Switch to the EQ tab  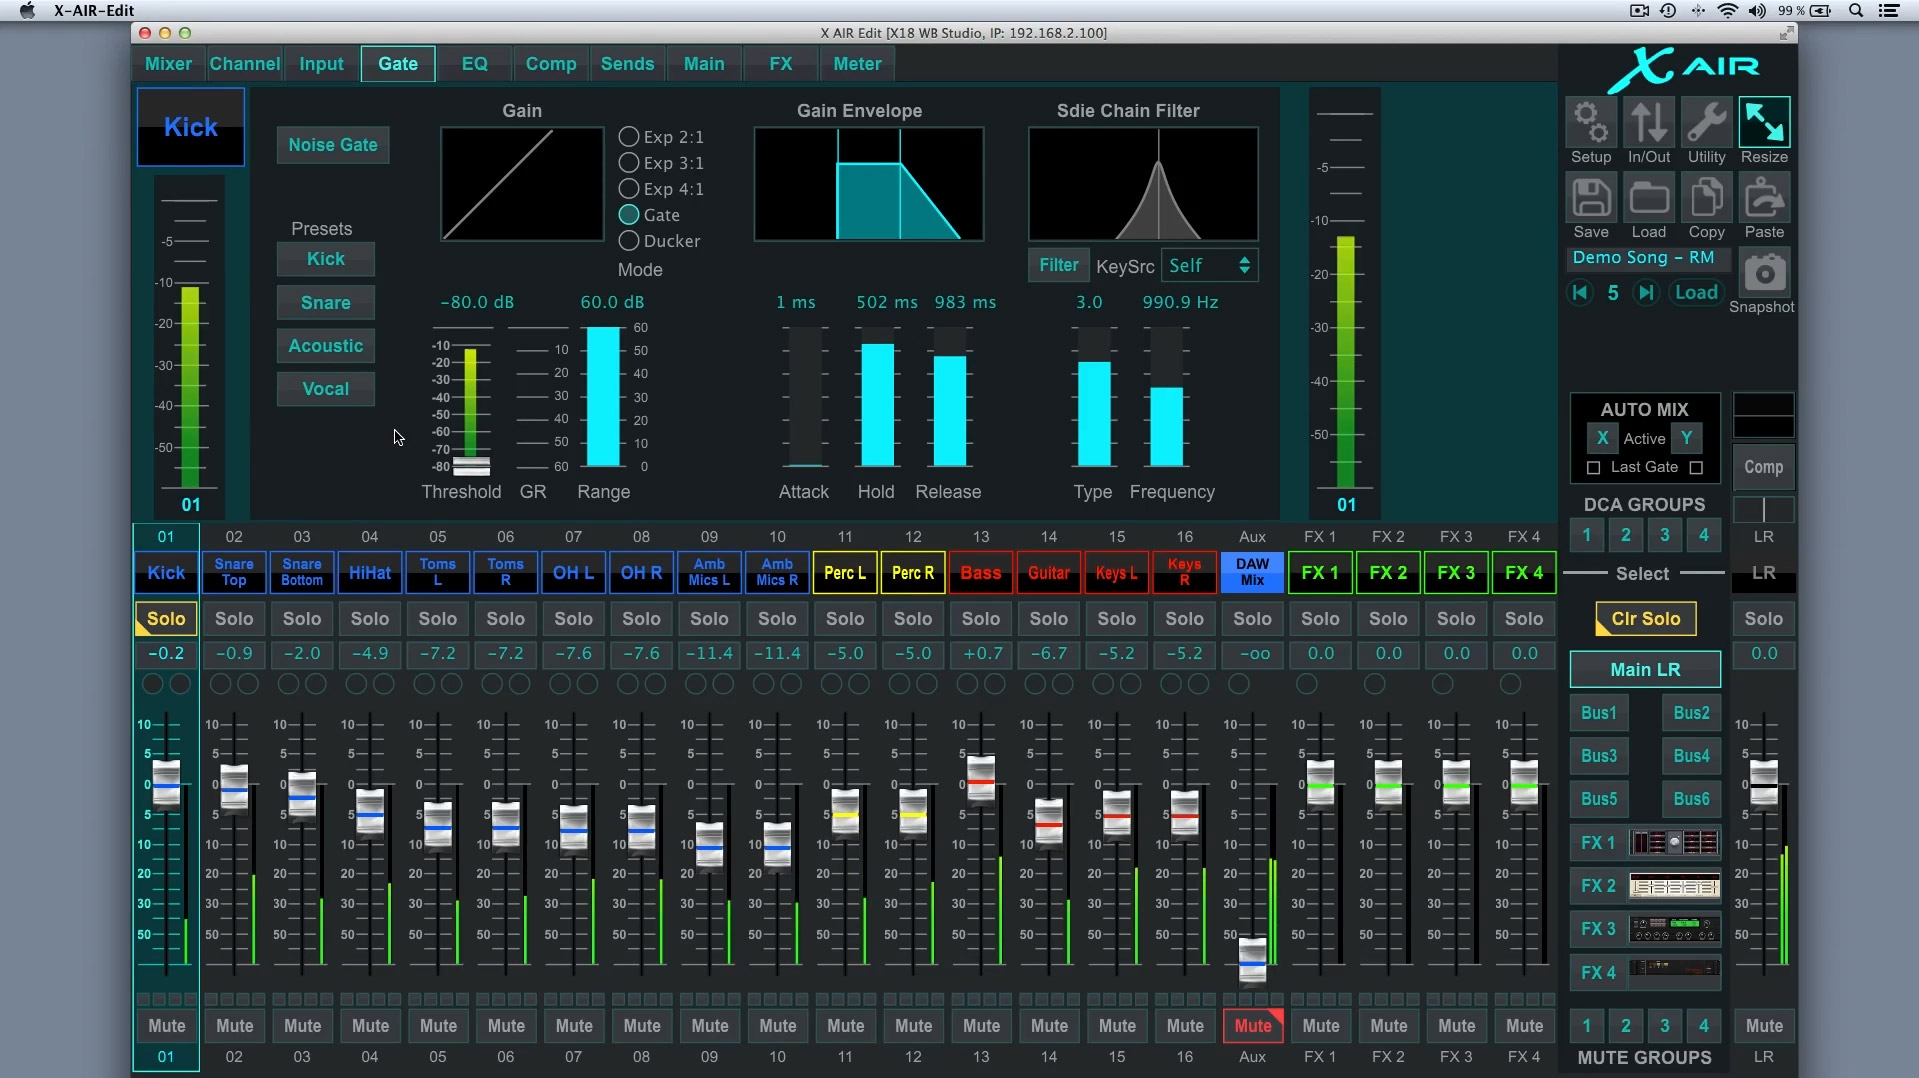point(475,63)
